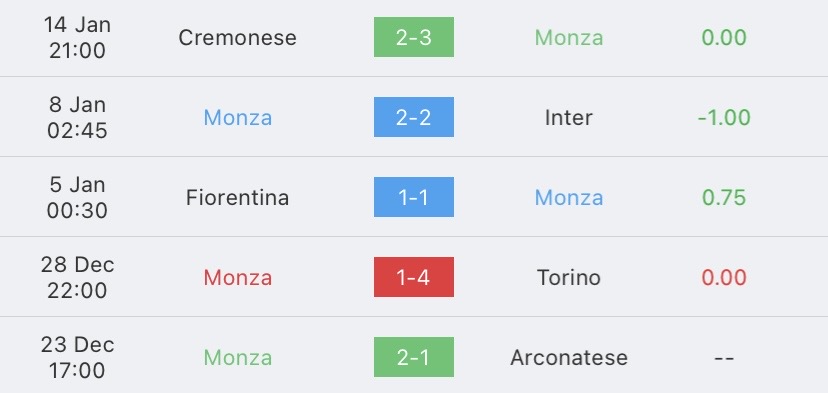Screen dimensions: 828x393
Task: Open the Cremonese 2-3 Monza score badge
Action: click(413, 37)
